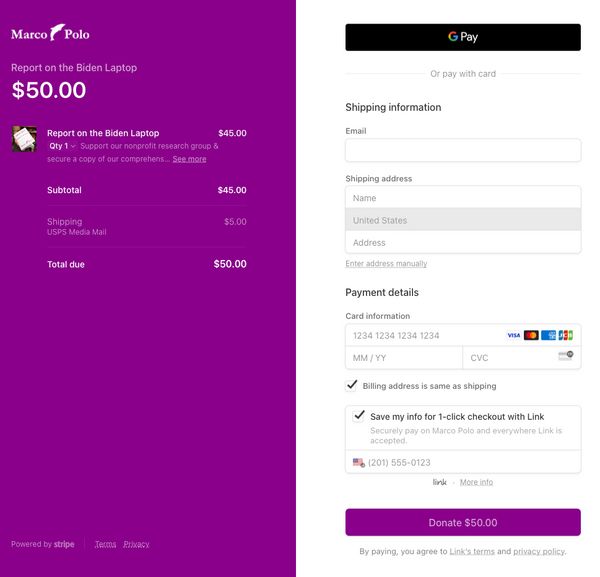This screenshot has height=577, width=600.
Task: Click the Link logo below phone field
Action: tap(439, 482)
